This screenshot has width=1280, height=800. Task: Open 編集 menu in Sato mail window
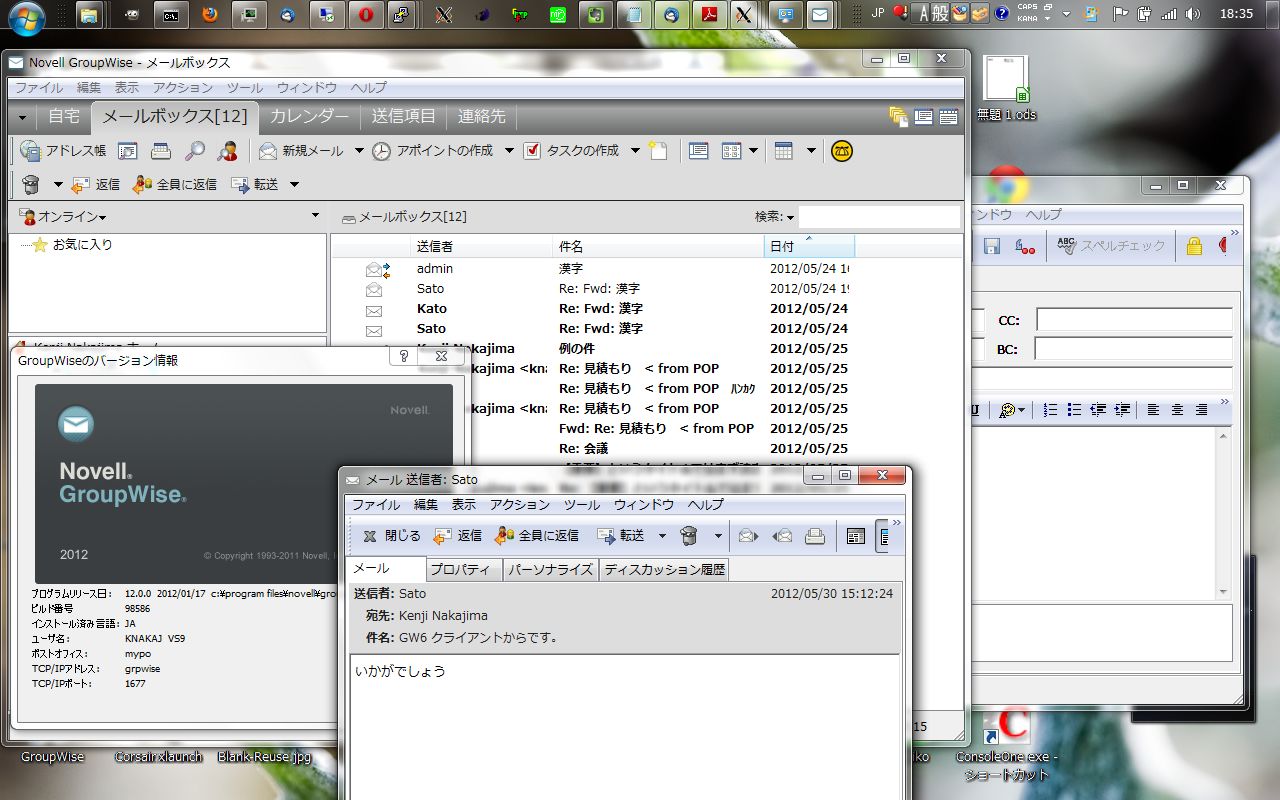click(426, 505)
